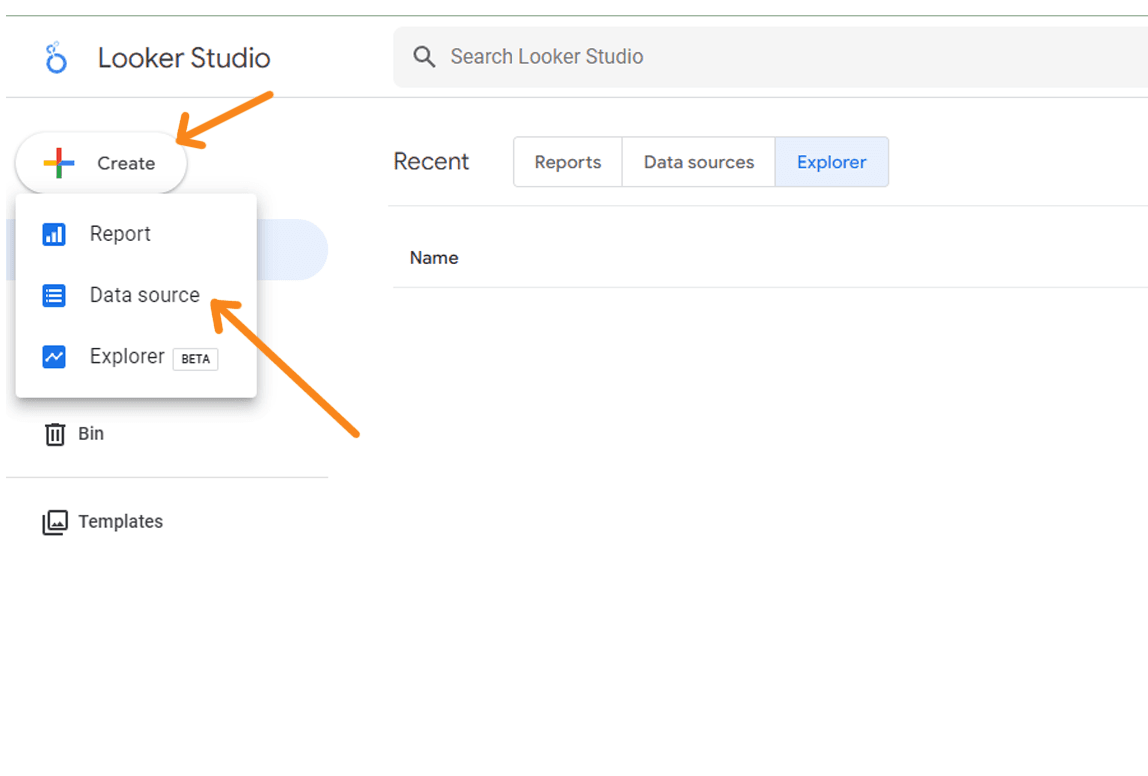Click the Templates gallery icon
Image resolution: width=1148 pixels, height=776 pixels.
coord(55,523)
